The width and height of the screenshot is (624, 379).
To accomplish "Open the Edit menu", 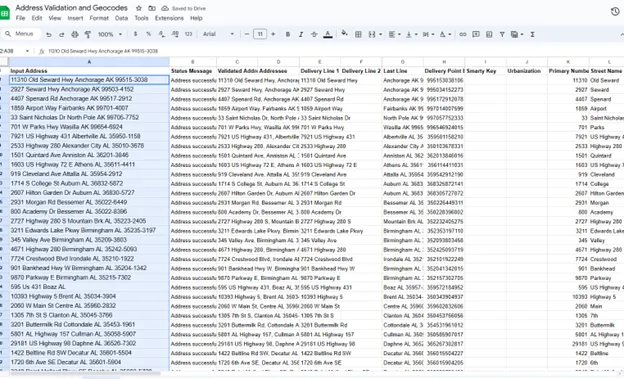I will [x=37, y=18].
